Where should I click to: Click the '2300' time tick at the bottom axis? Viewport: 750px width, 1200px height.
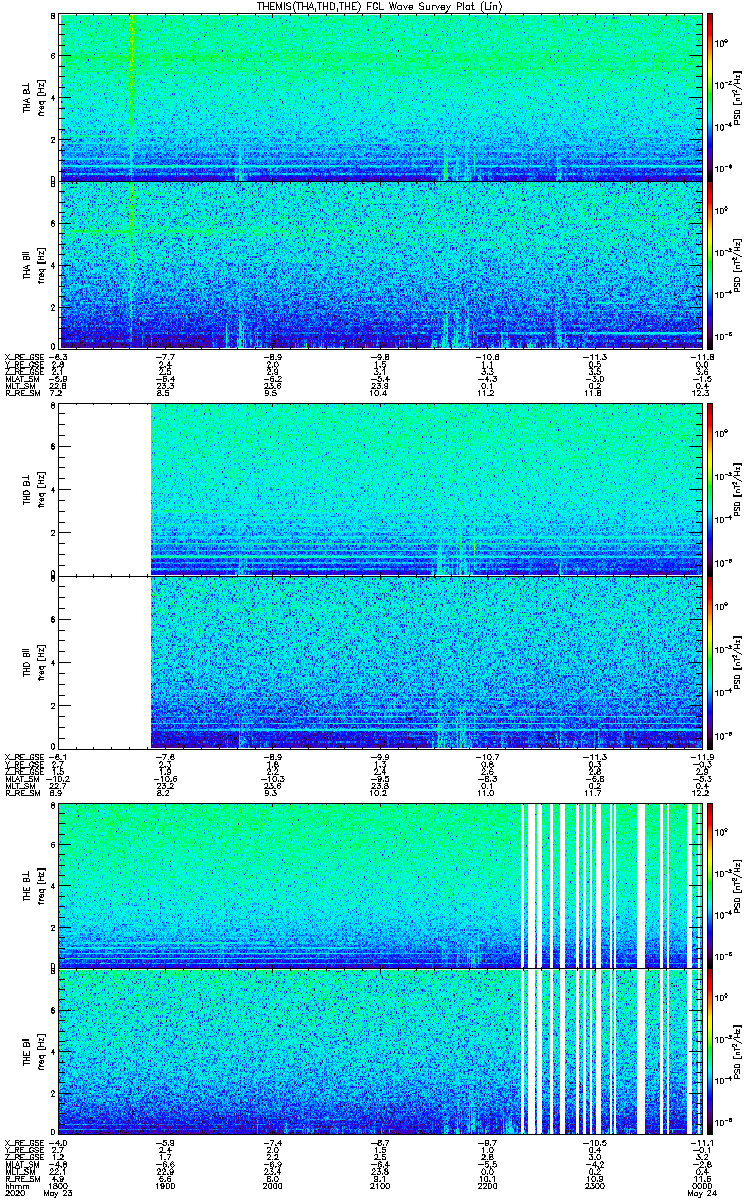click(597, 1186)
